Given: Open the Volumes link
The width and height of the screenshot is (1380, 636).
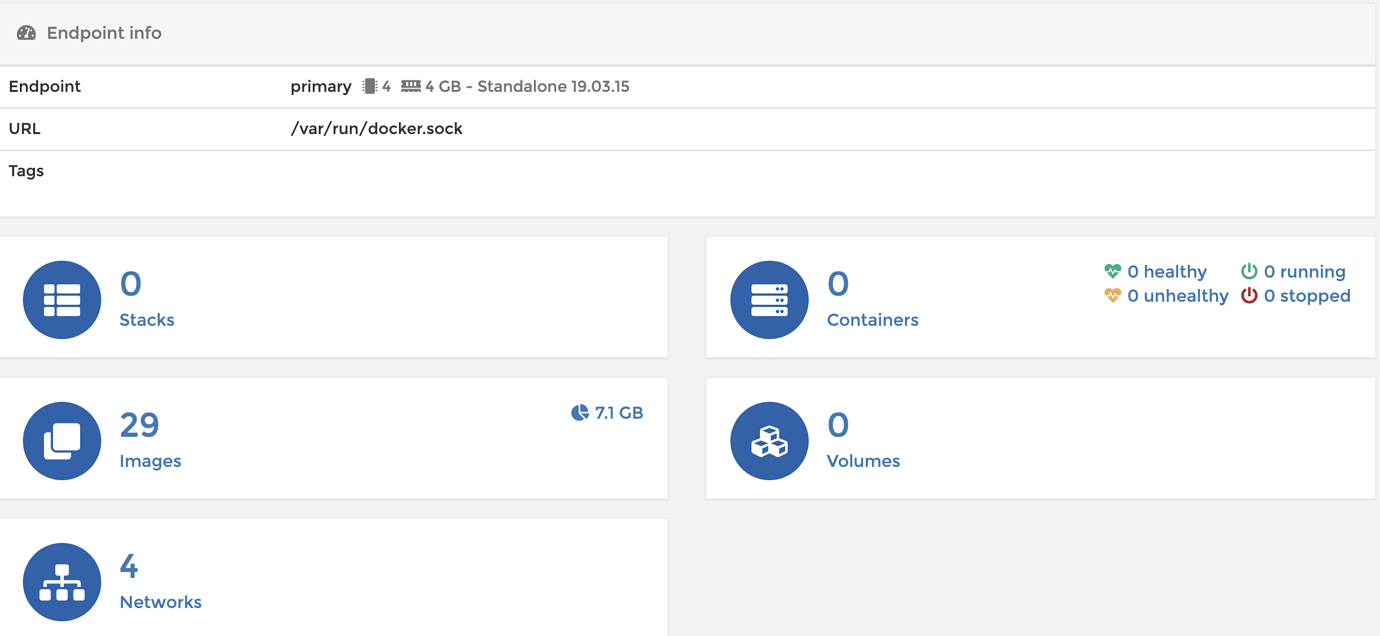Looking at the screenshot, I should [x=863, y=460].
